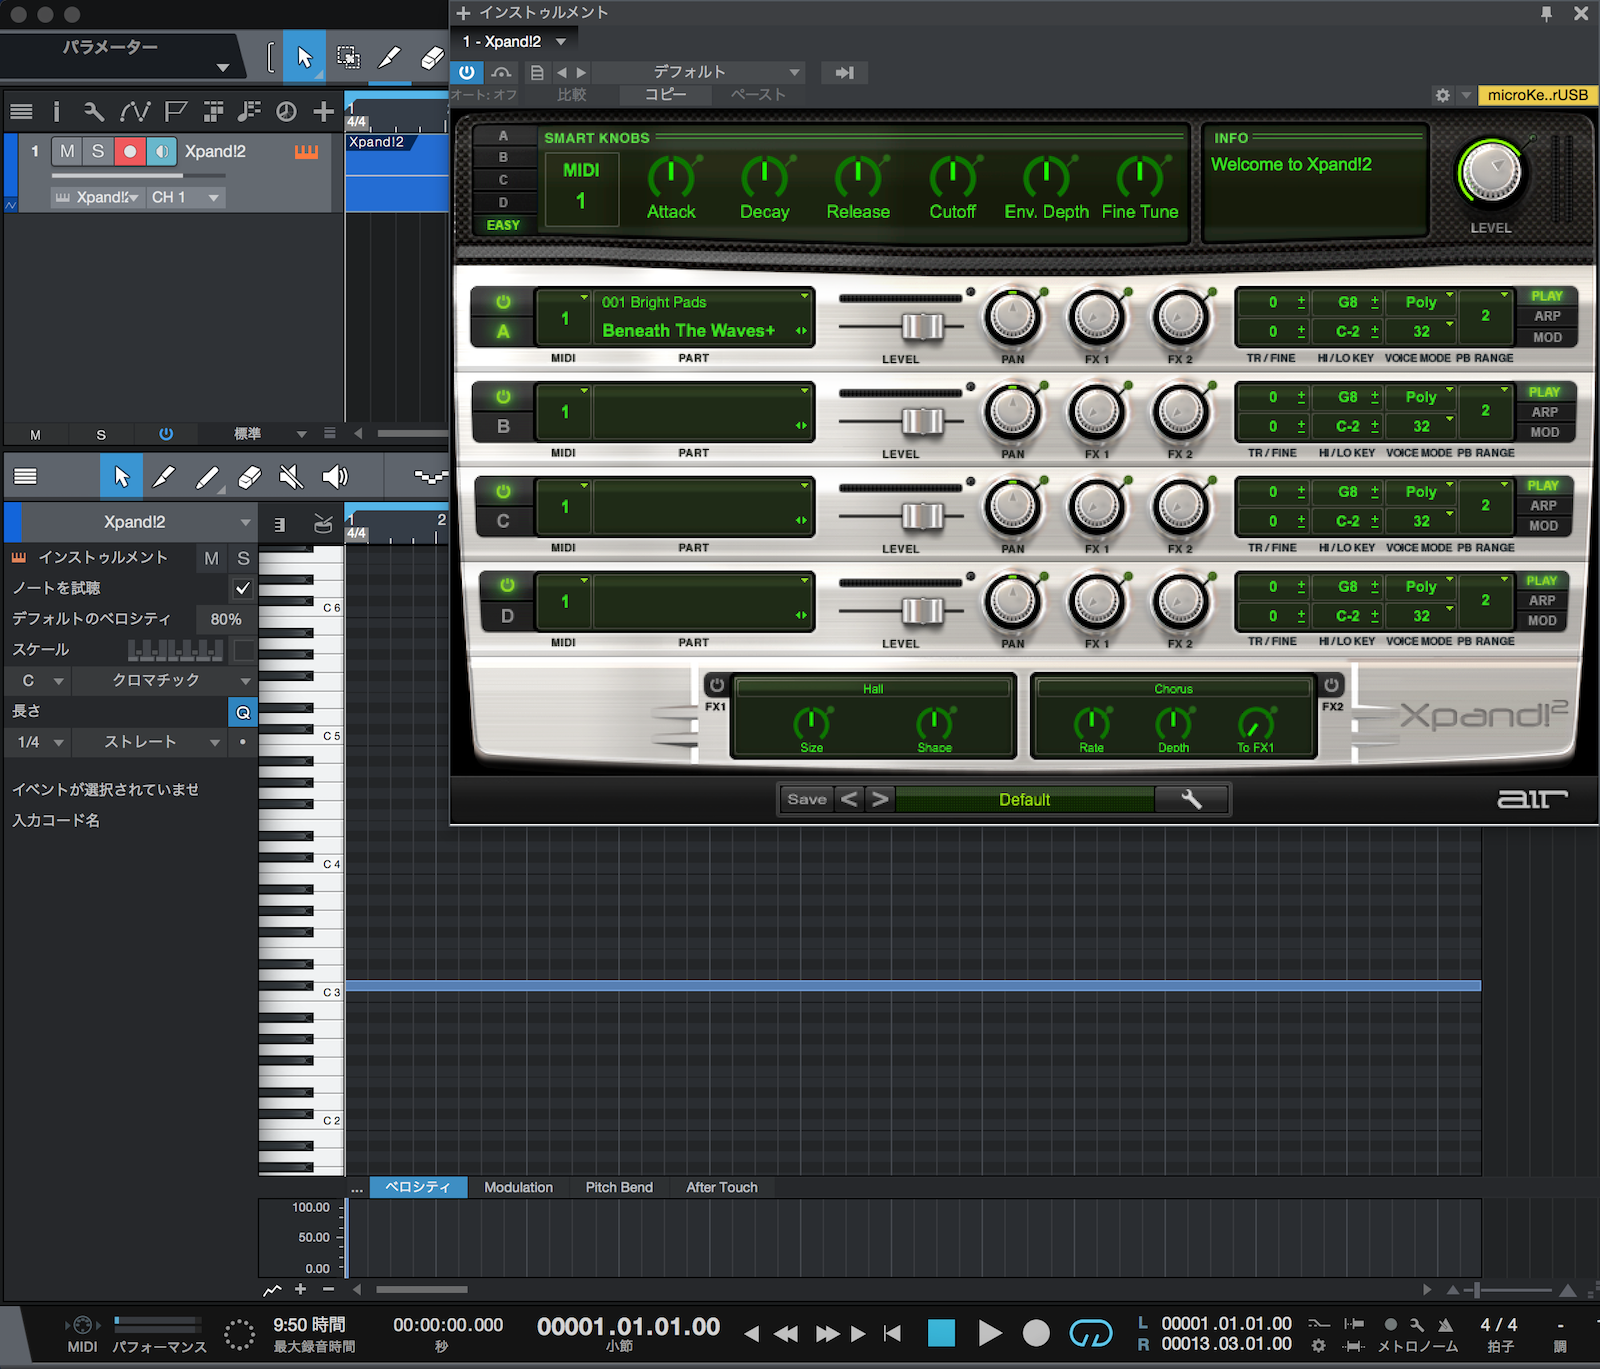Toggle FX1 power button
This screenshot has height=1369, width=1600.
click(716, 685)
